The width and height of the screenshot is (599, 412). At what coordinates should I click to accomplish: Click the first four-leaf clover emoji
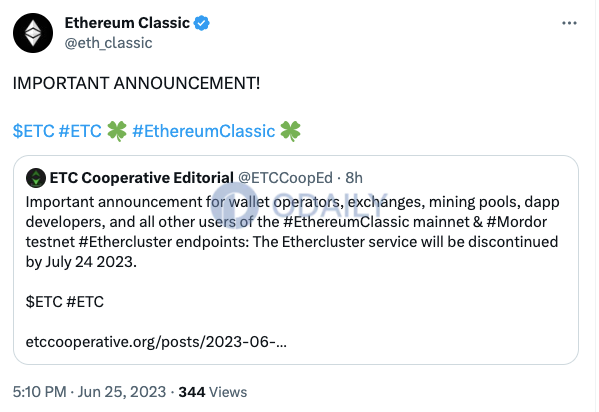tap(117, 131)
